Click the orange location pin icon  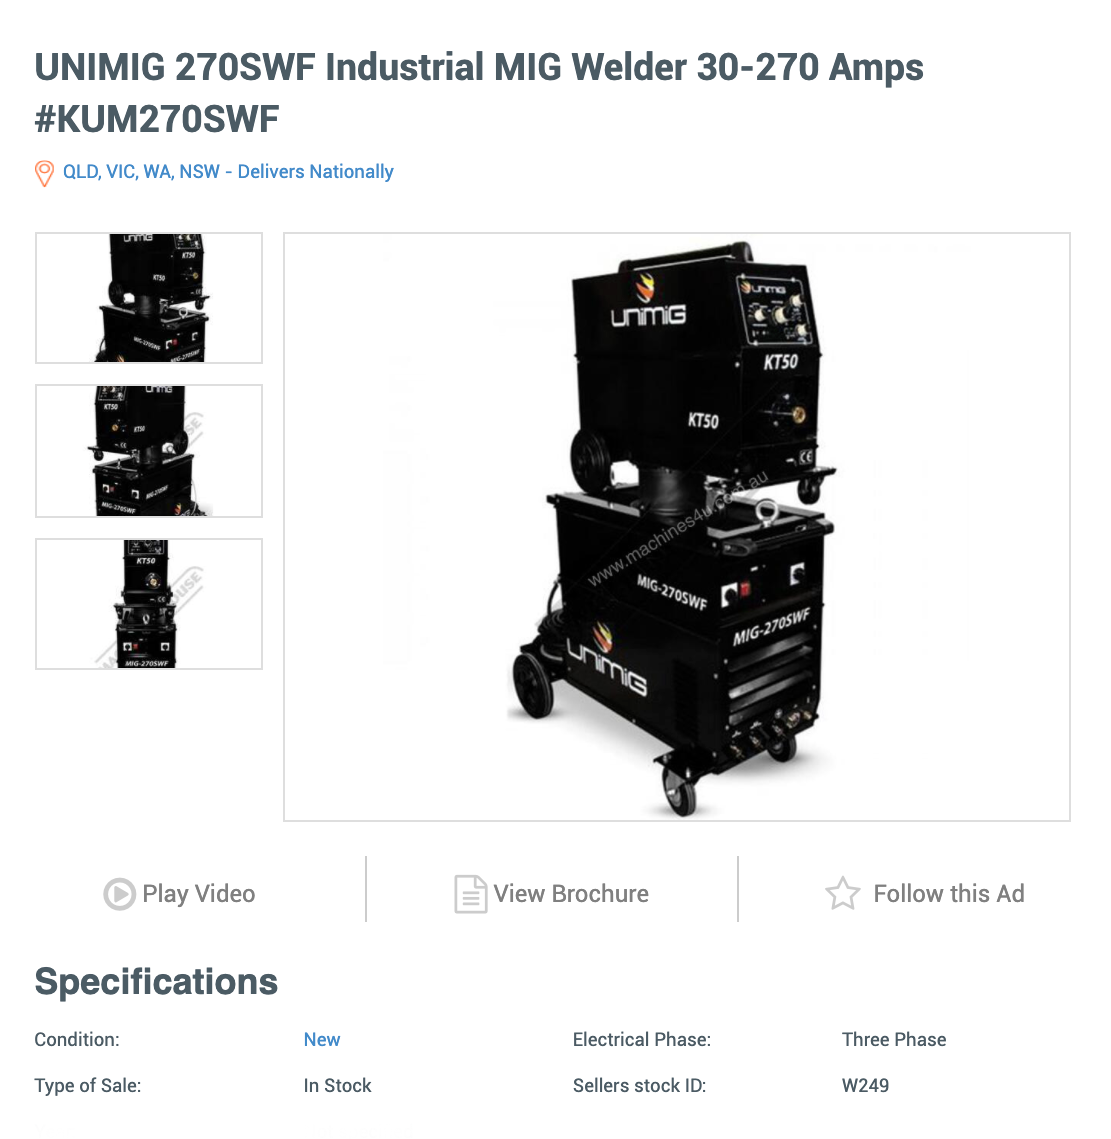(44, 174)
